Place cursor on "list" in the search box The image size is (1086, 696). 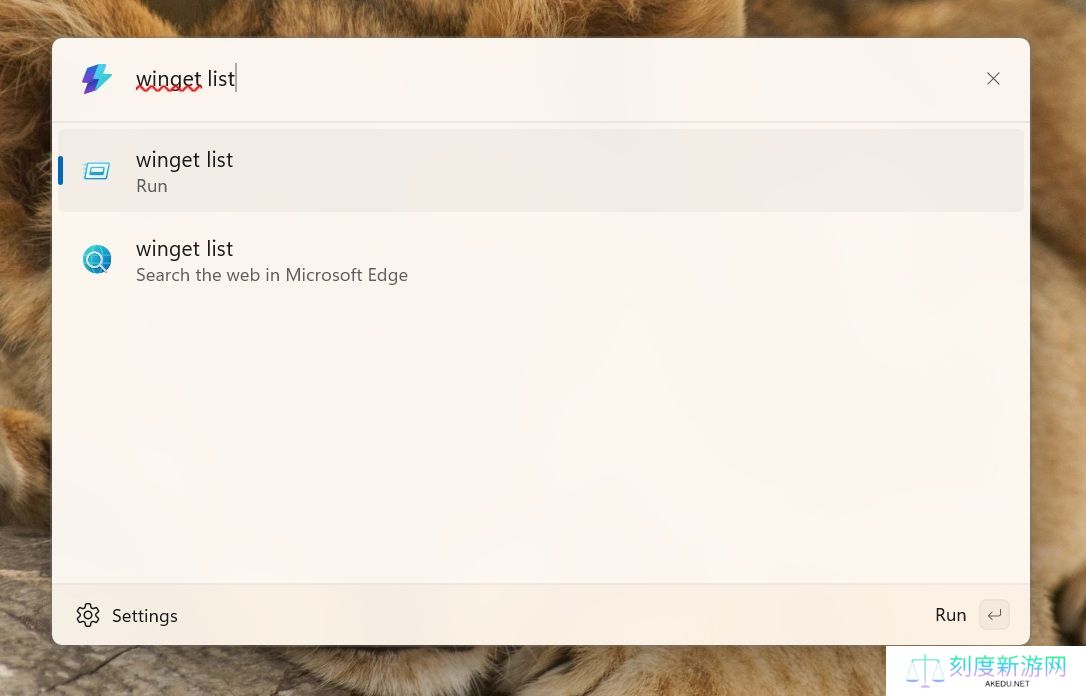click(221, 79)
